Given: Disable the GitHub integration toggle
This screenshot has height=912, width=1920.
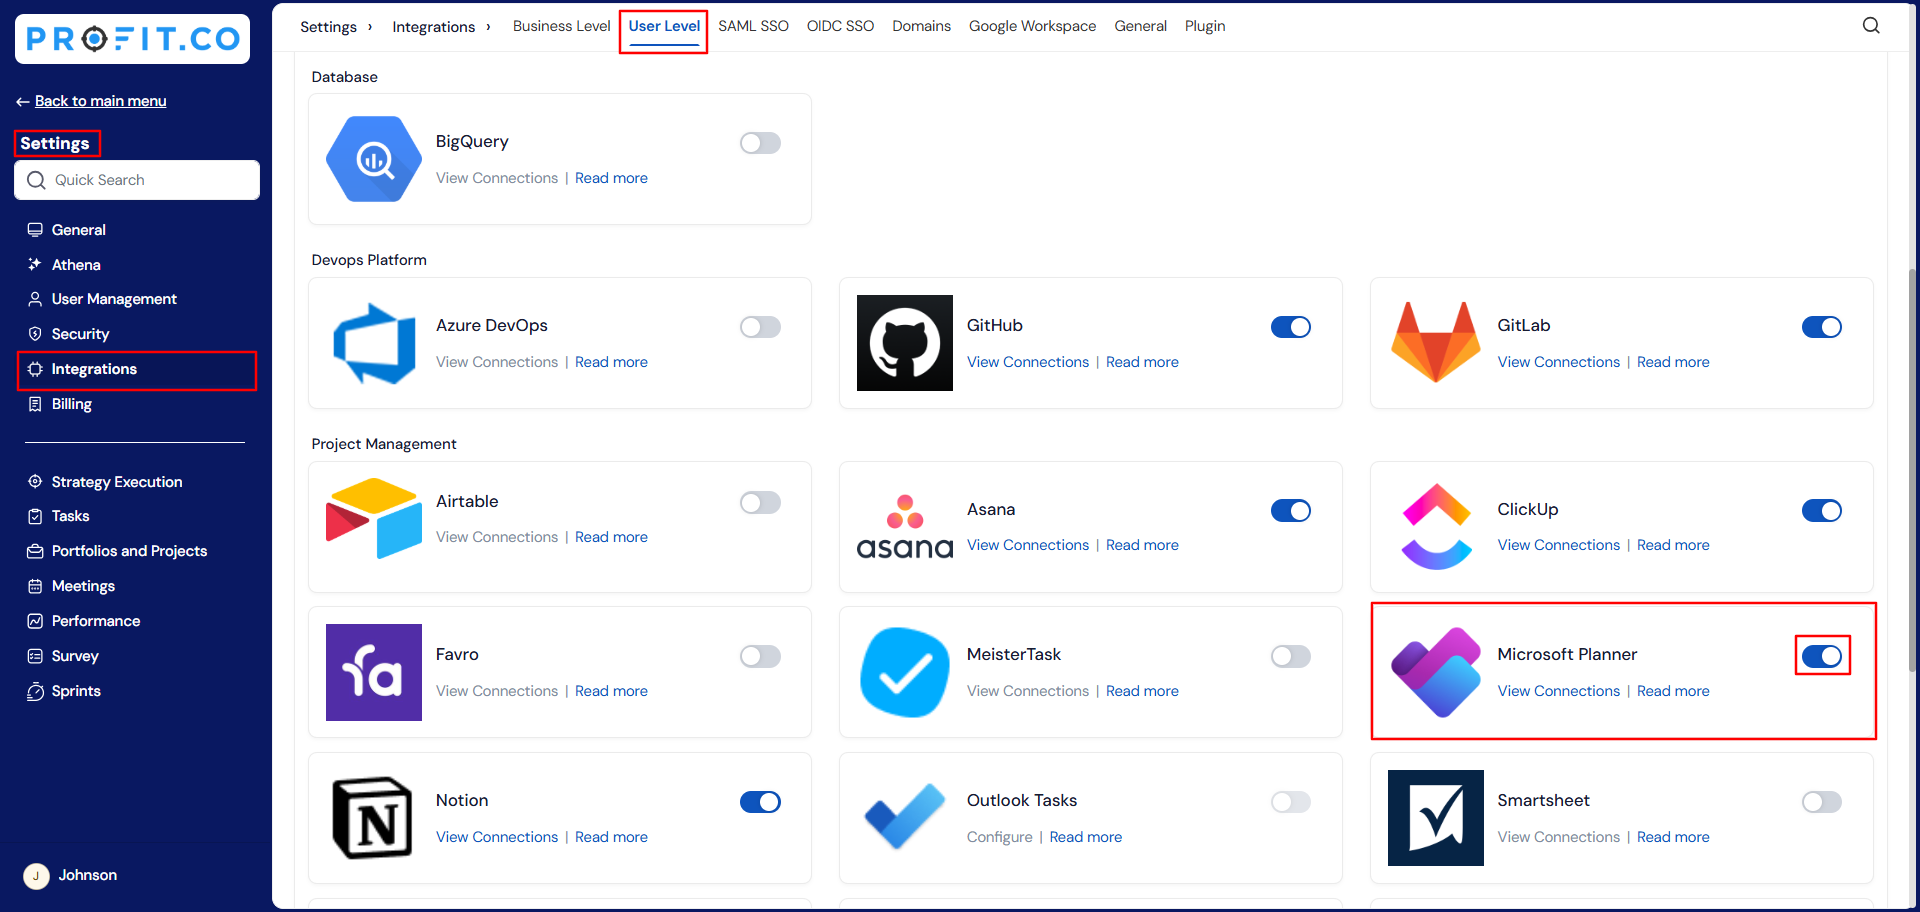Looking at the screenshot, I should [1291, 327].
